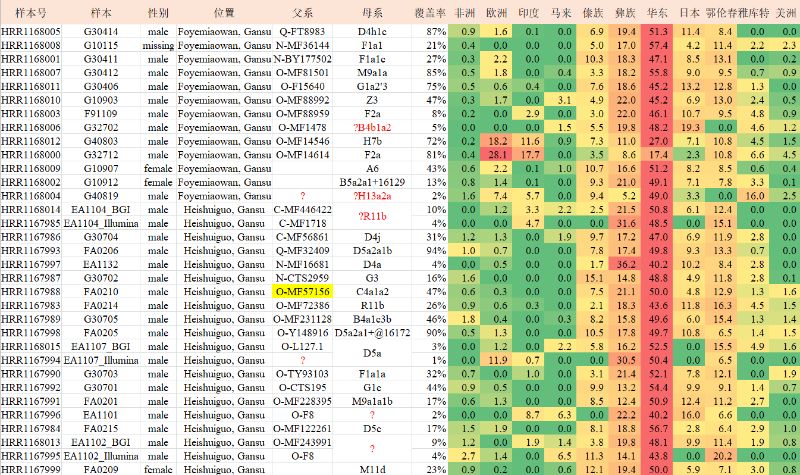The width and height of the screenshot is (800, 475).
Task: Click the 17.7 India value cell
Action: (530, 155)
